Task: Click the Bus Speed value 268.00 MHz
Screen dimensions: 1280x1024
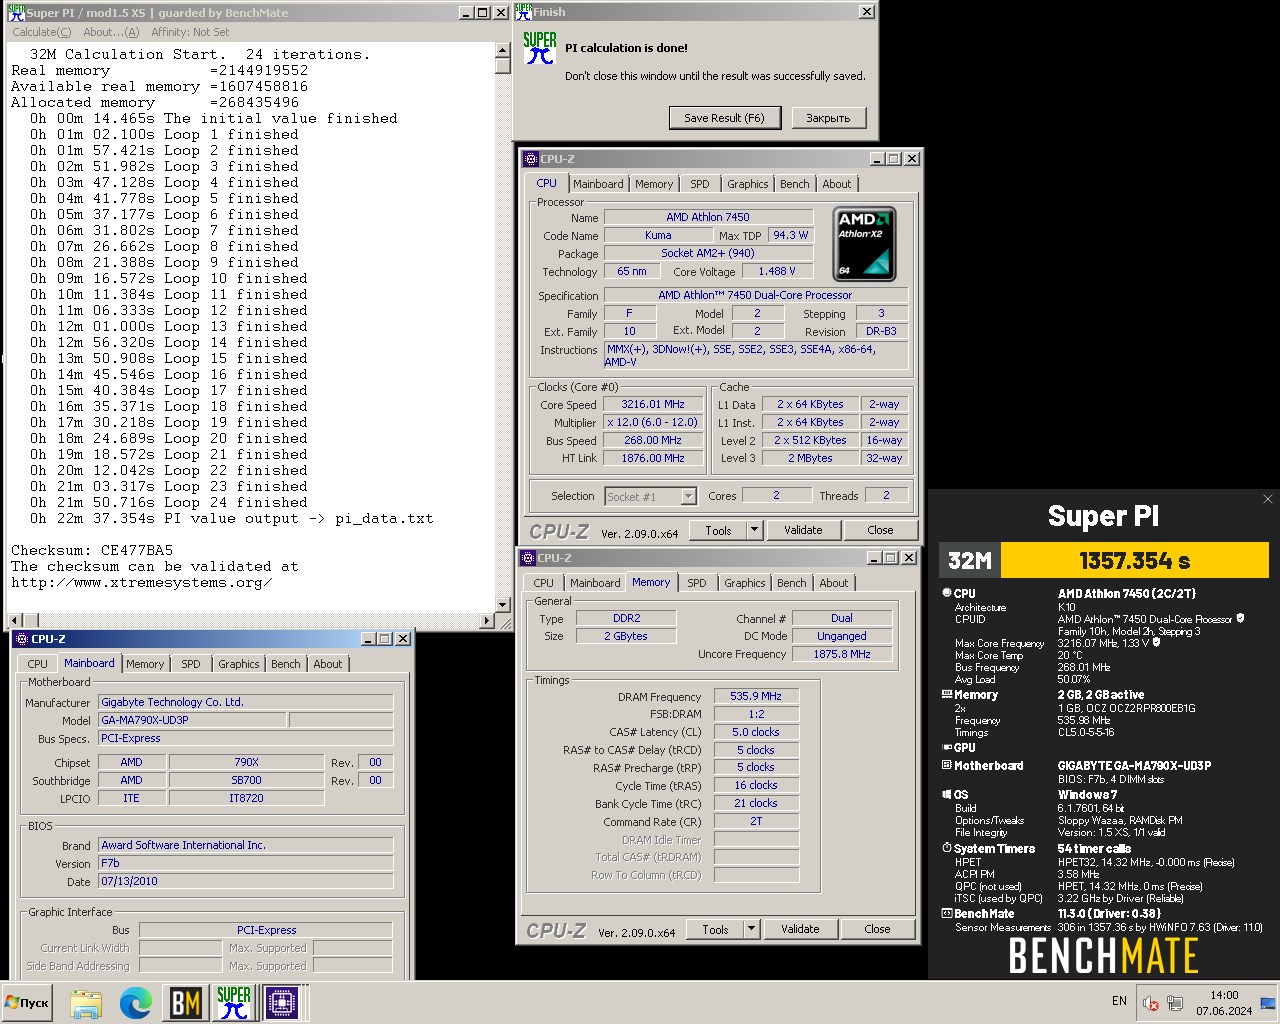Action: coord(653,440)
